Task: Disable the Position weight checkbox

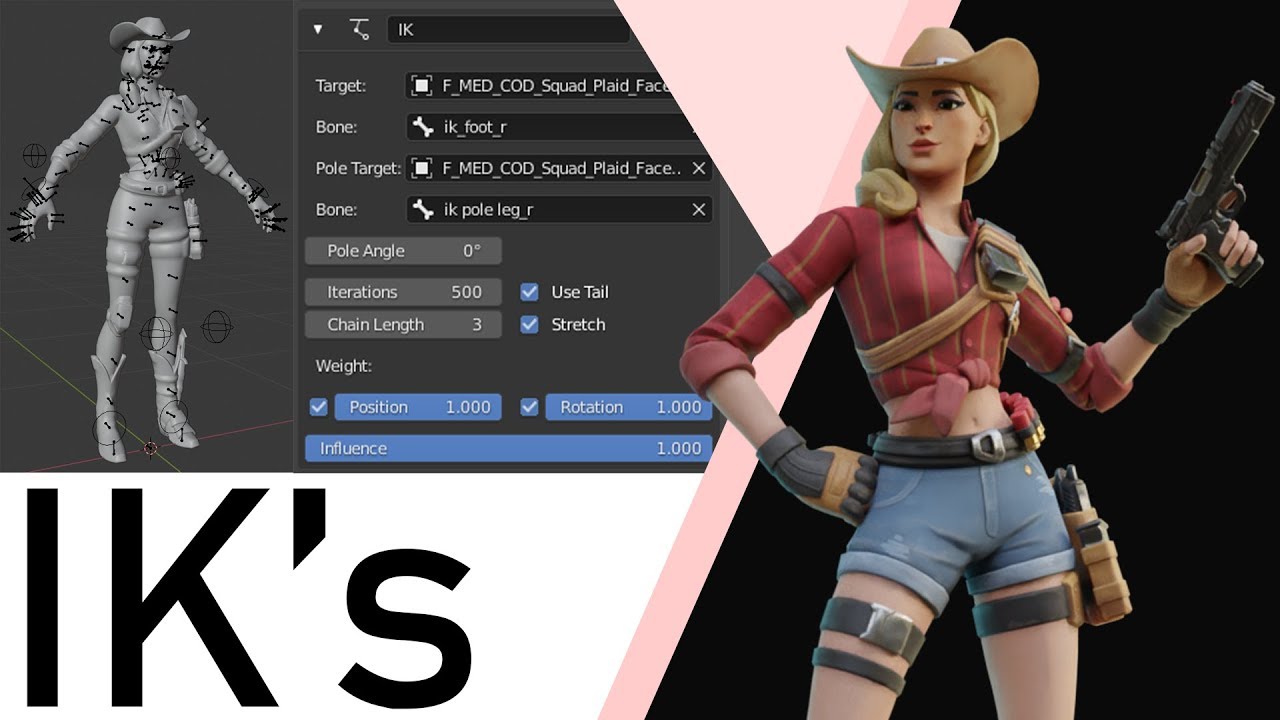Action: (x=319, y=407)
